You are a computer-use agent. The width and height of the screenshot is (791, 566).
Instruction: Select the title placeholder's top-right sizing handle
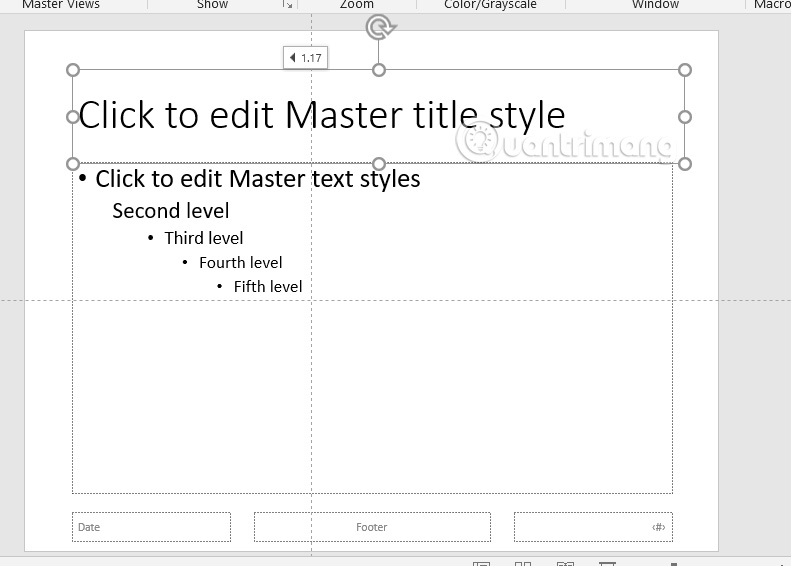[685, 70]
